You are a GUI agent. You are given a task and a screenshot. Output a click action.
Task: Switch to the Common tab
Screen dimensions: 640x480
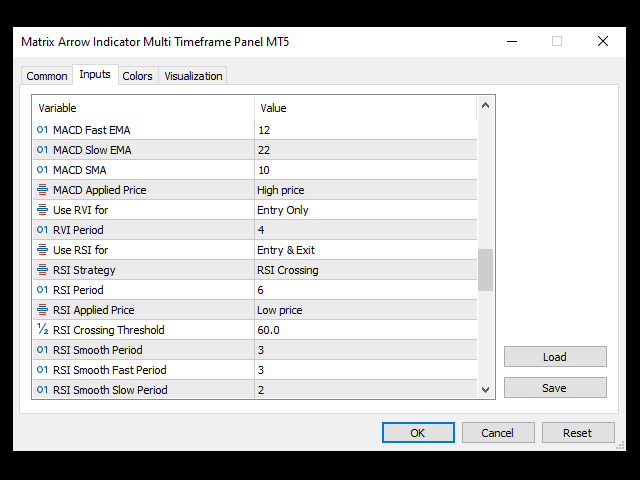tap(47, 76)
